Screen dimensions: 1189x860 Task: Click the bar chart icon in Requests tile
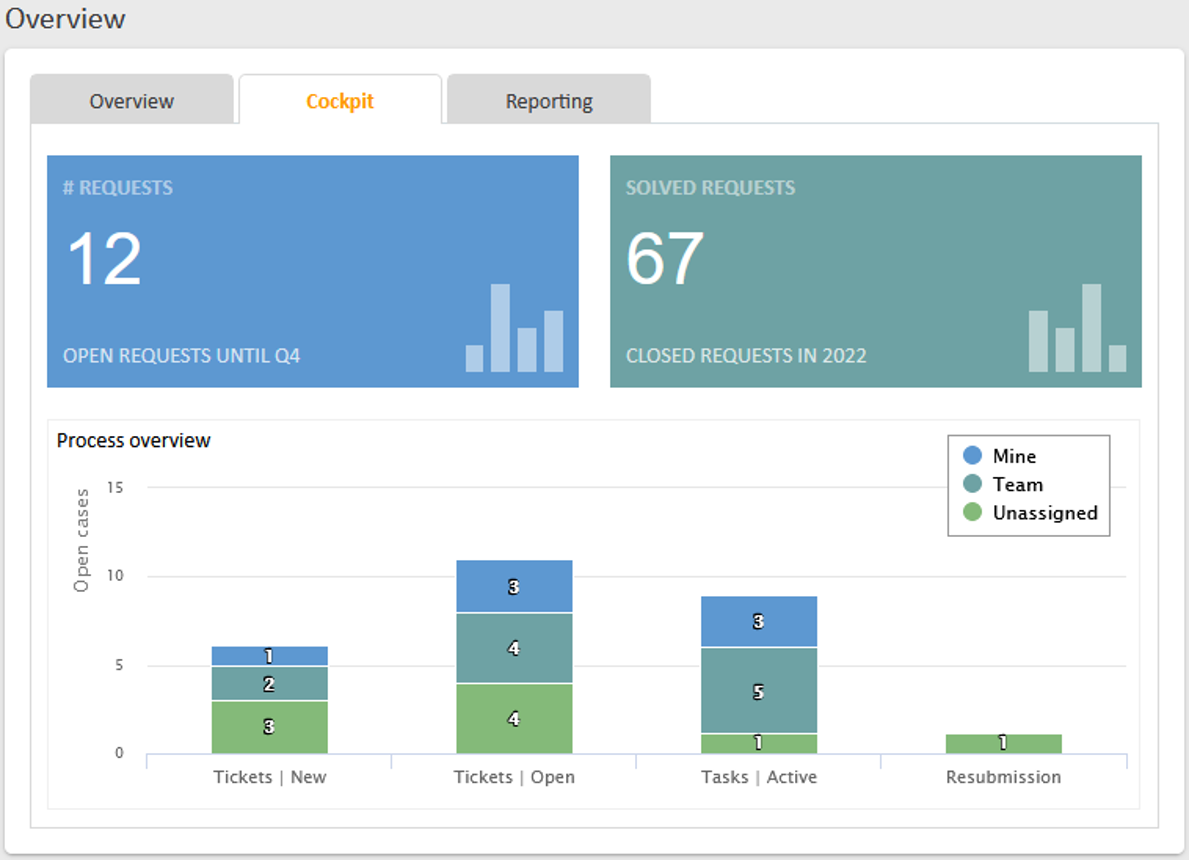[514, 328]
